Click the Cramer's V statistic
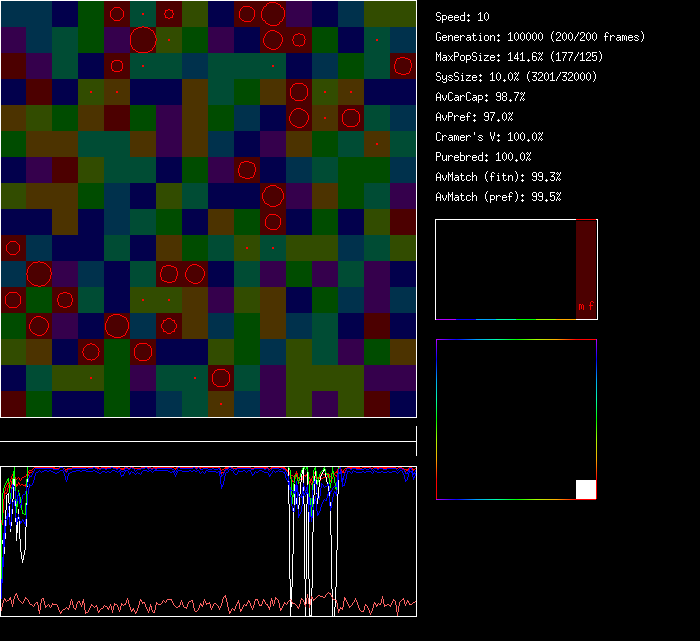 click(x=490, y=137)
